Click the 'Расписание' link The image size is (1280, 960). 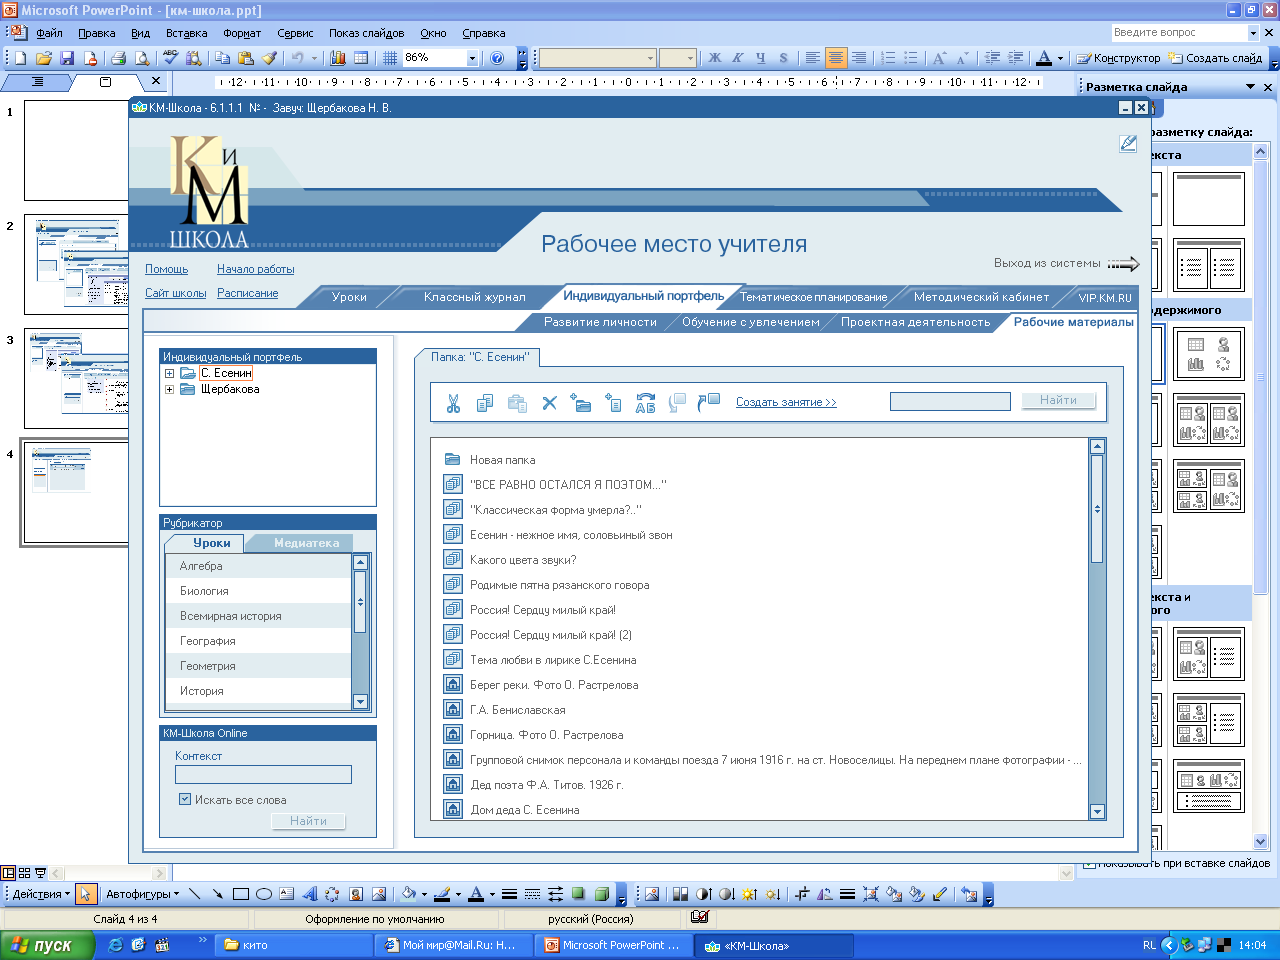pyautogui.click(x=247, y=293)
